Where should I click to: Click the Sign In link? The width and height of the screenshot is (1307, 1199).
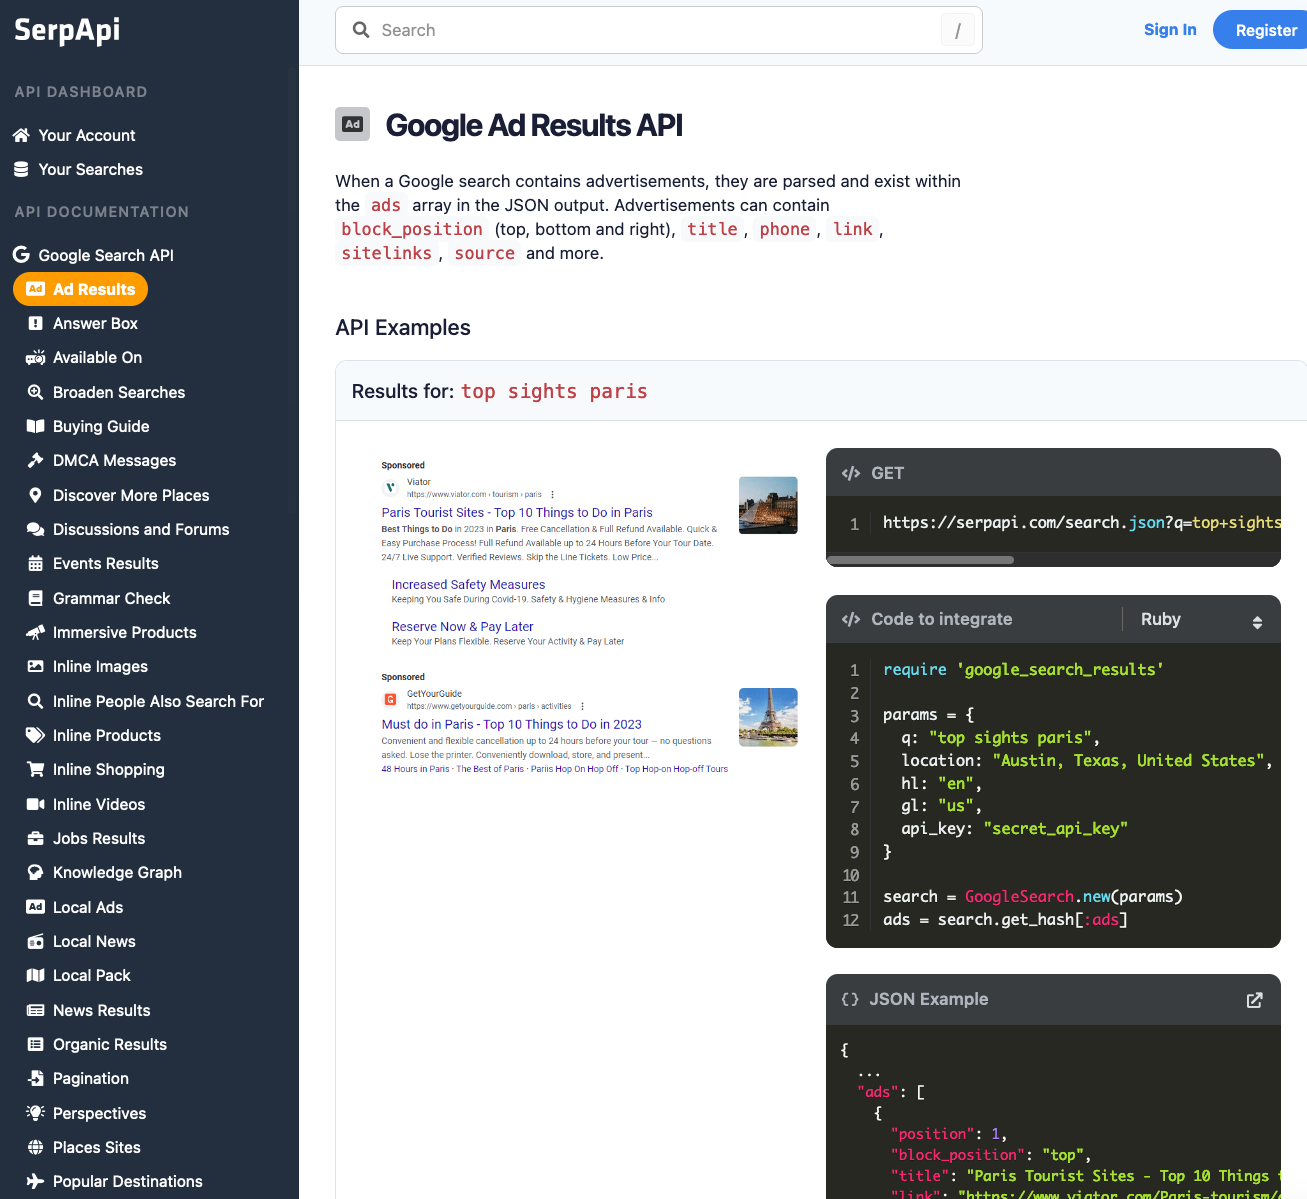[x=1170, y=30]
